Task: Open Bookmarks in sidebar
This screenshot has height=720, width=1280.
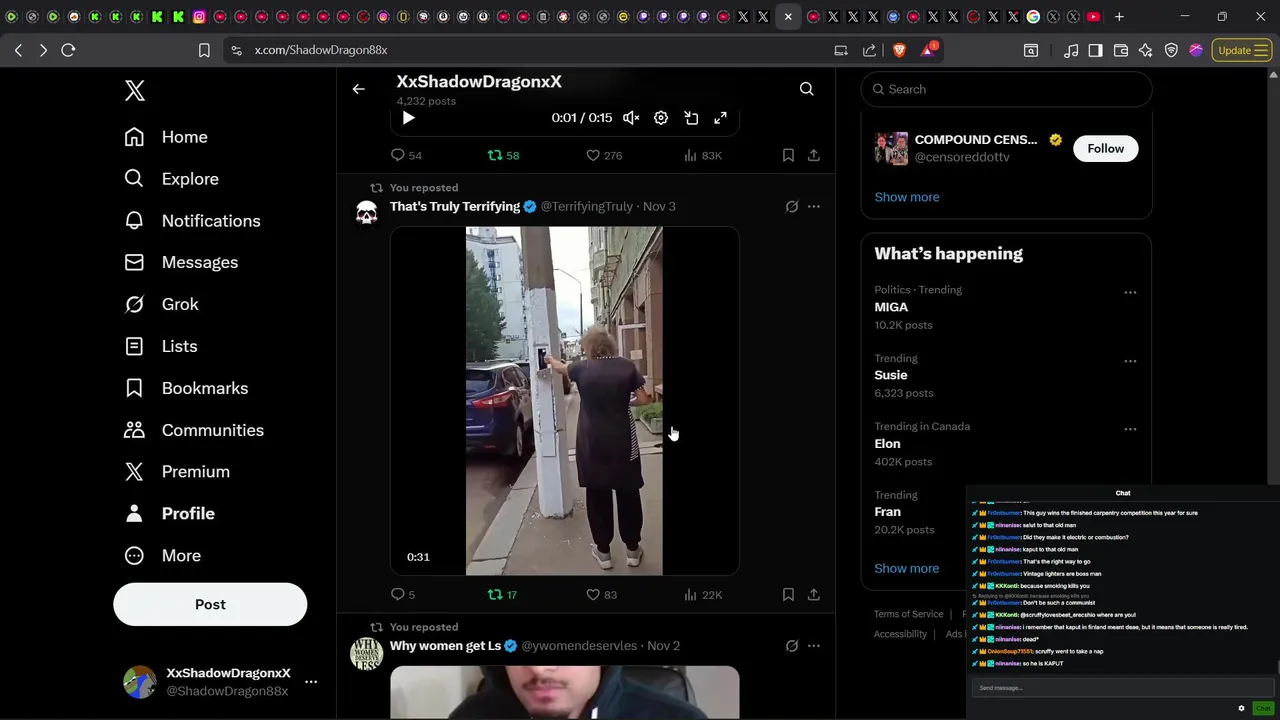Action: (186, 388)
